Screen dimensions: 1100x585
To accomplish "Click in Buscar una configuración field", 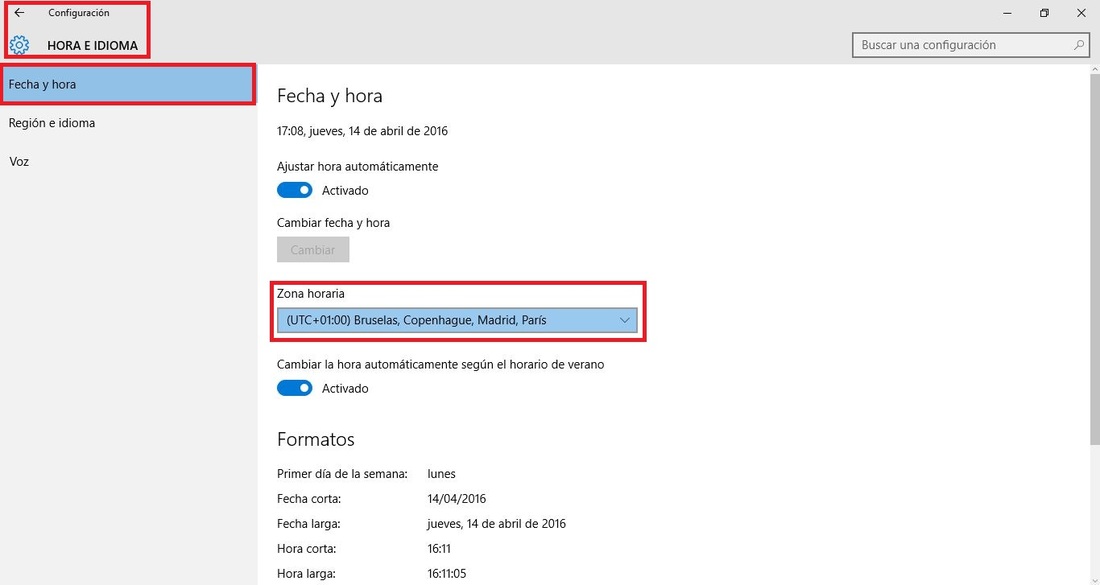I will click(972, 45).
